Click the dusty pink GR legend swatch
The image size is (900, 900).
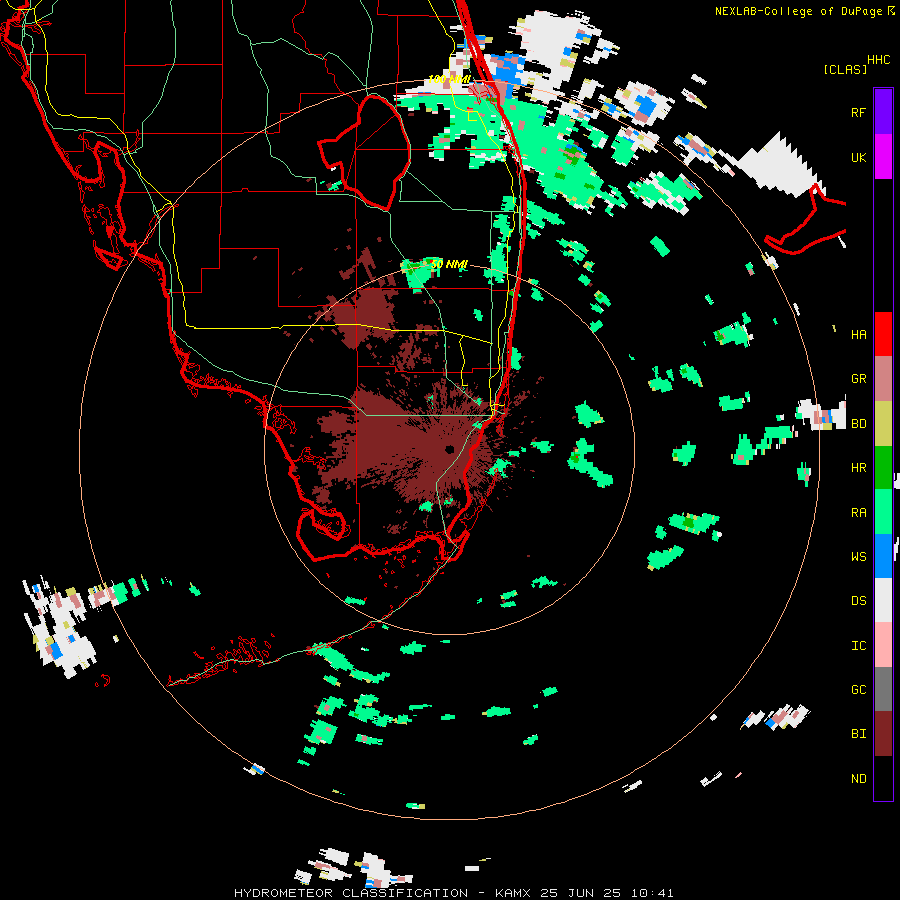coord(883,379)
